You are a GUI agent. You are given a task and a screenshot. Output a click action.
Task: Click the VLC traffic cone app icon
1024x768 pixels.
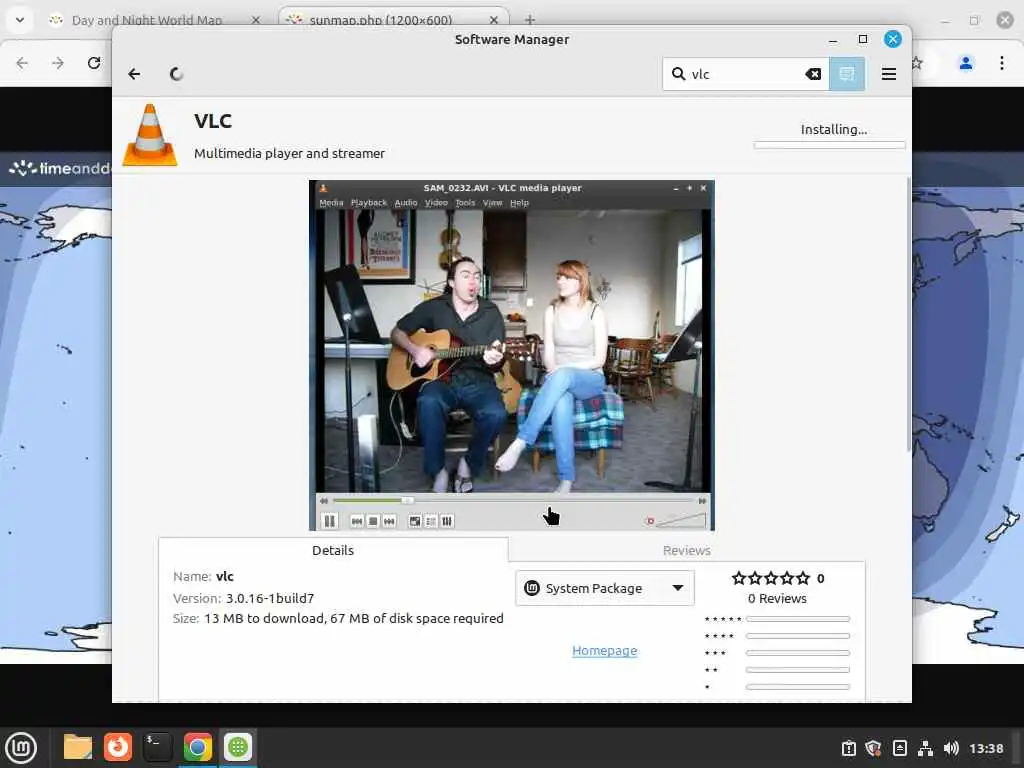[x=150, y=135]
